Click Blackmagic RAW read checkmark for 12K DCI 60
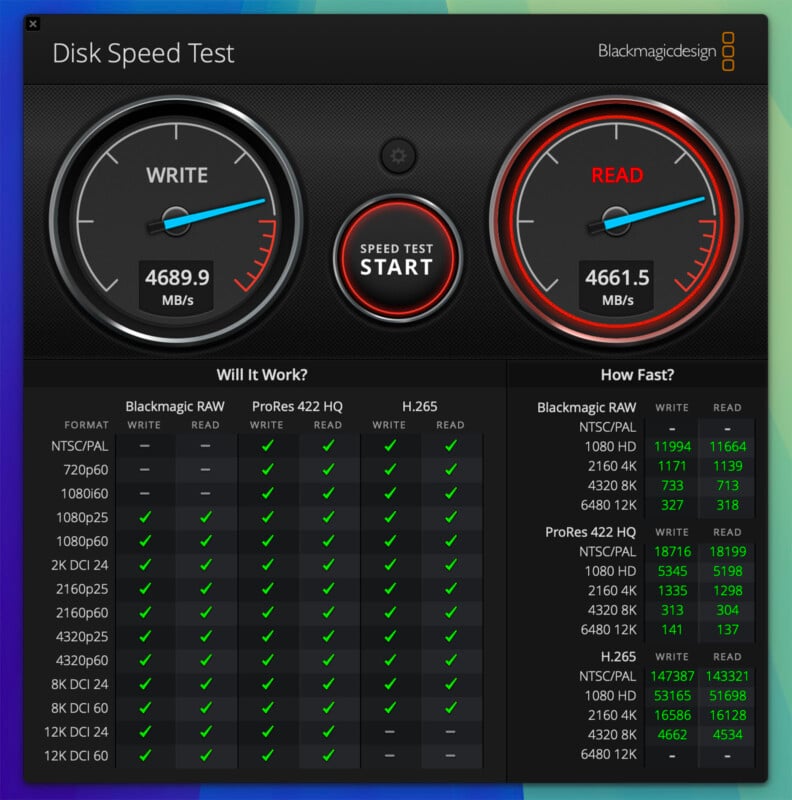792x800 pixels. pyautogui.click(x=206, y=755)
